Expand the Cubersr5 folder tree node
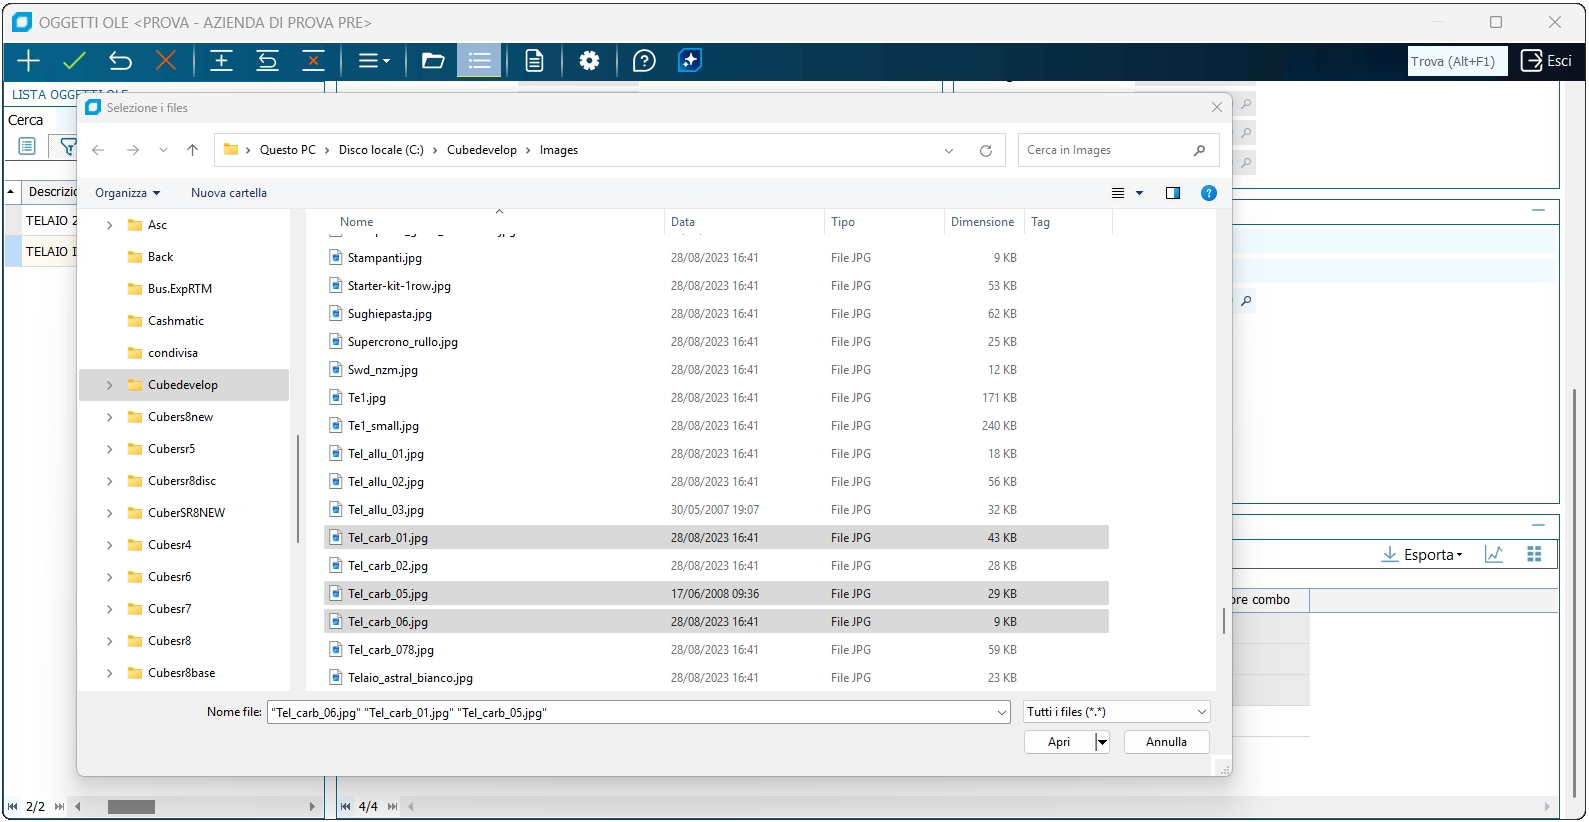This screenshot has width=1589, height=822. [x=109, y=449]
